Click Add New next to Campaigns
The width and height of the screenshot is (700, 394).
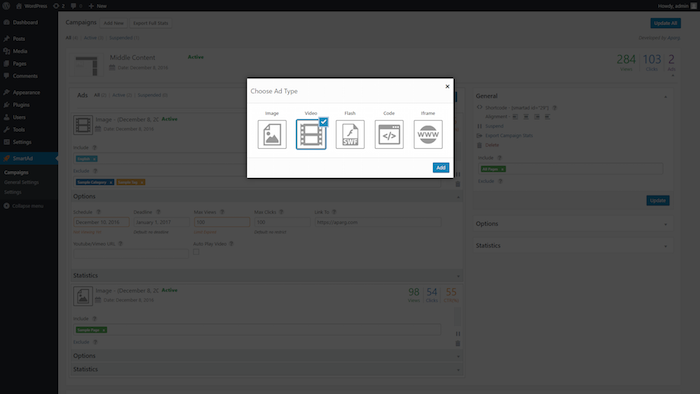pyautogui.click(x=113, y=23)
